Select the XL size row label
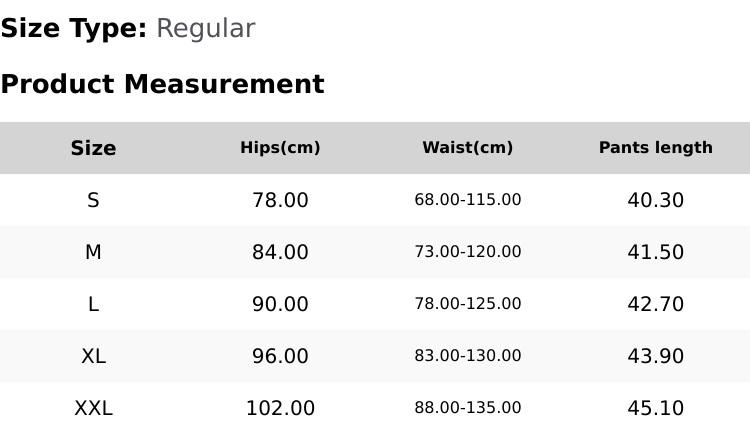This screenshot has width=750, height=434. tap(93, 356)
